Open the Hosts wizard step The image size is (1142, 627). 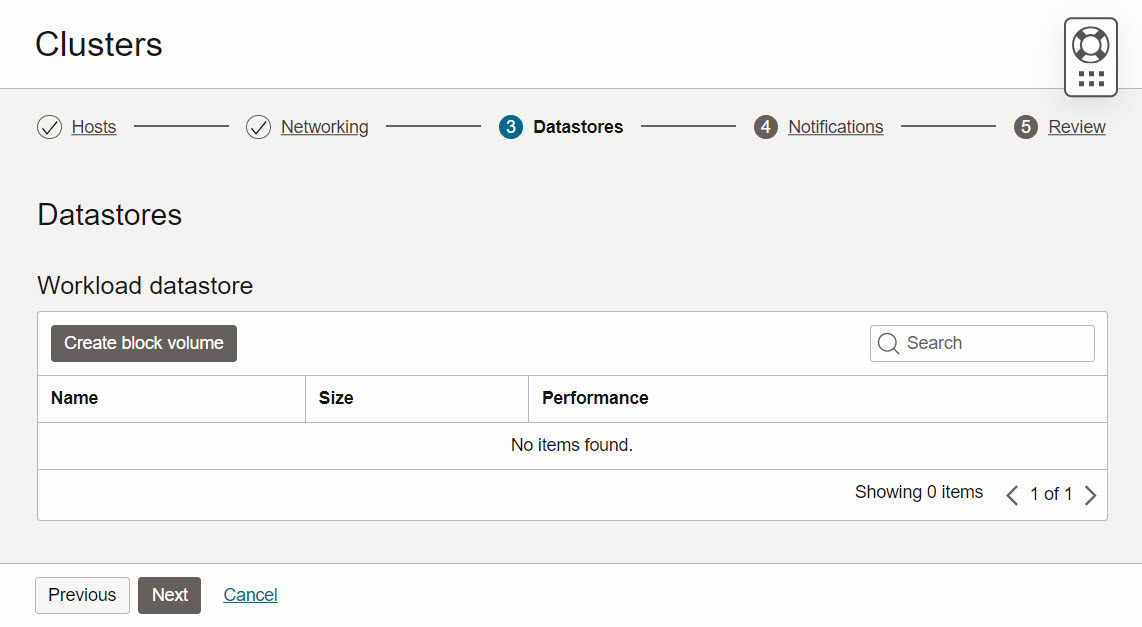(x=94, y=127)
